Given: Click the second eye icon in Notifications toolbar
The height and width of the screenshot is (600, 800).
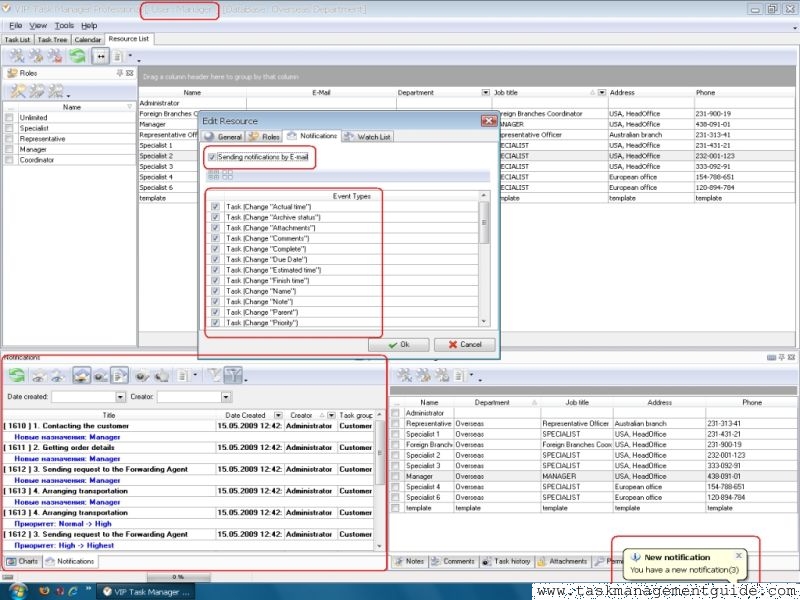Looking at the screenshot, I should (57, 377).
